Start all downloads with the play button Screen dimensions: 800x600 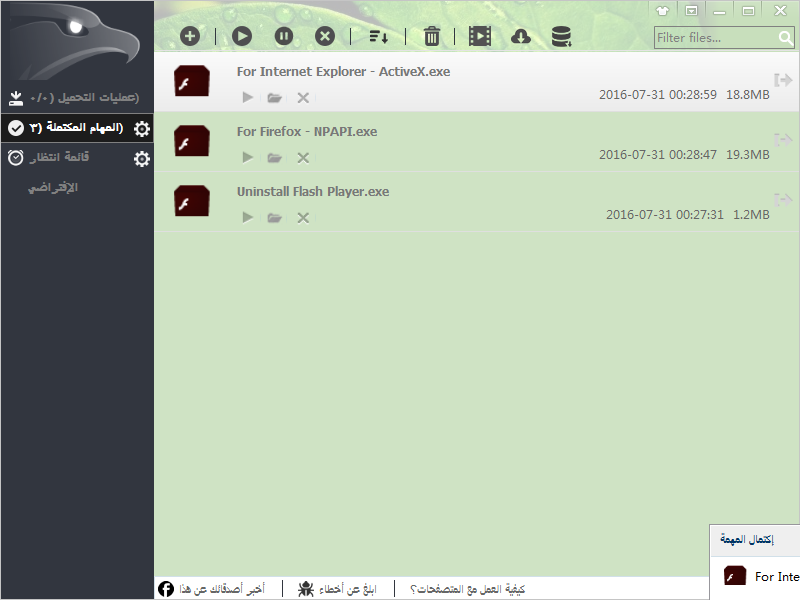(242, 36)
